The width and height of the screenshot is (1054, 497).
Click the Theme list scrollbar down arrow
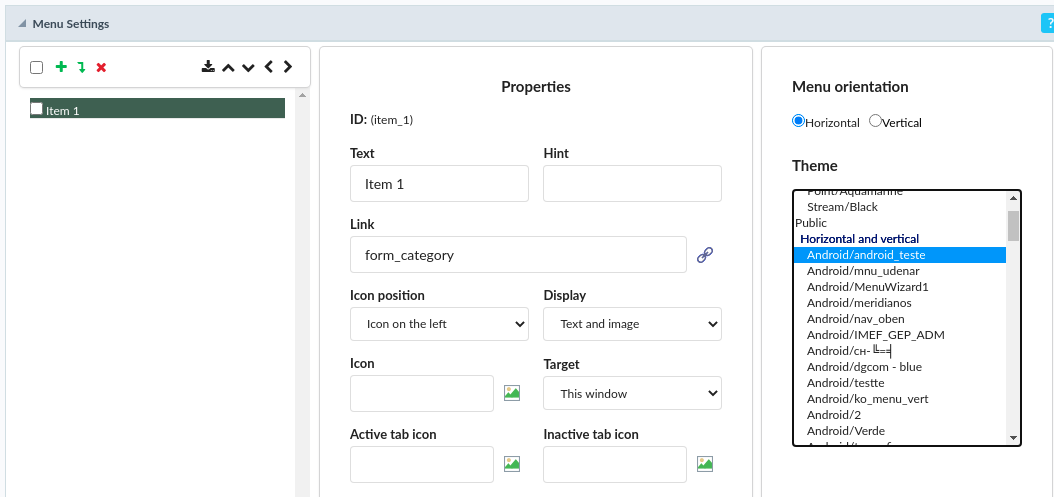click(x=1013, y=438)
